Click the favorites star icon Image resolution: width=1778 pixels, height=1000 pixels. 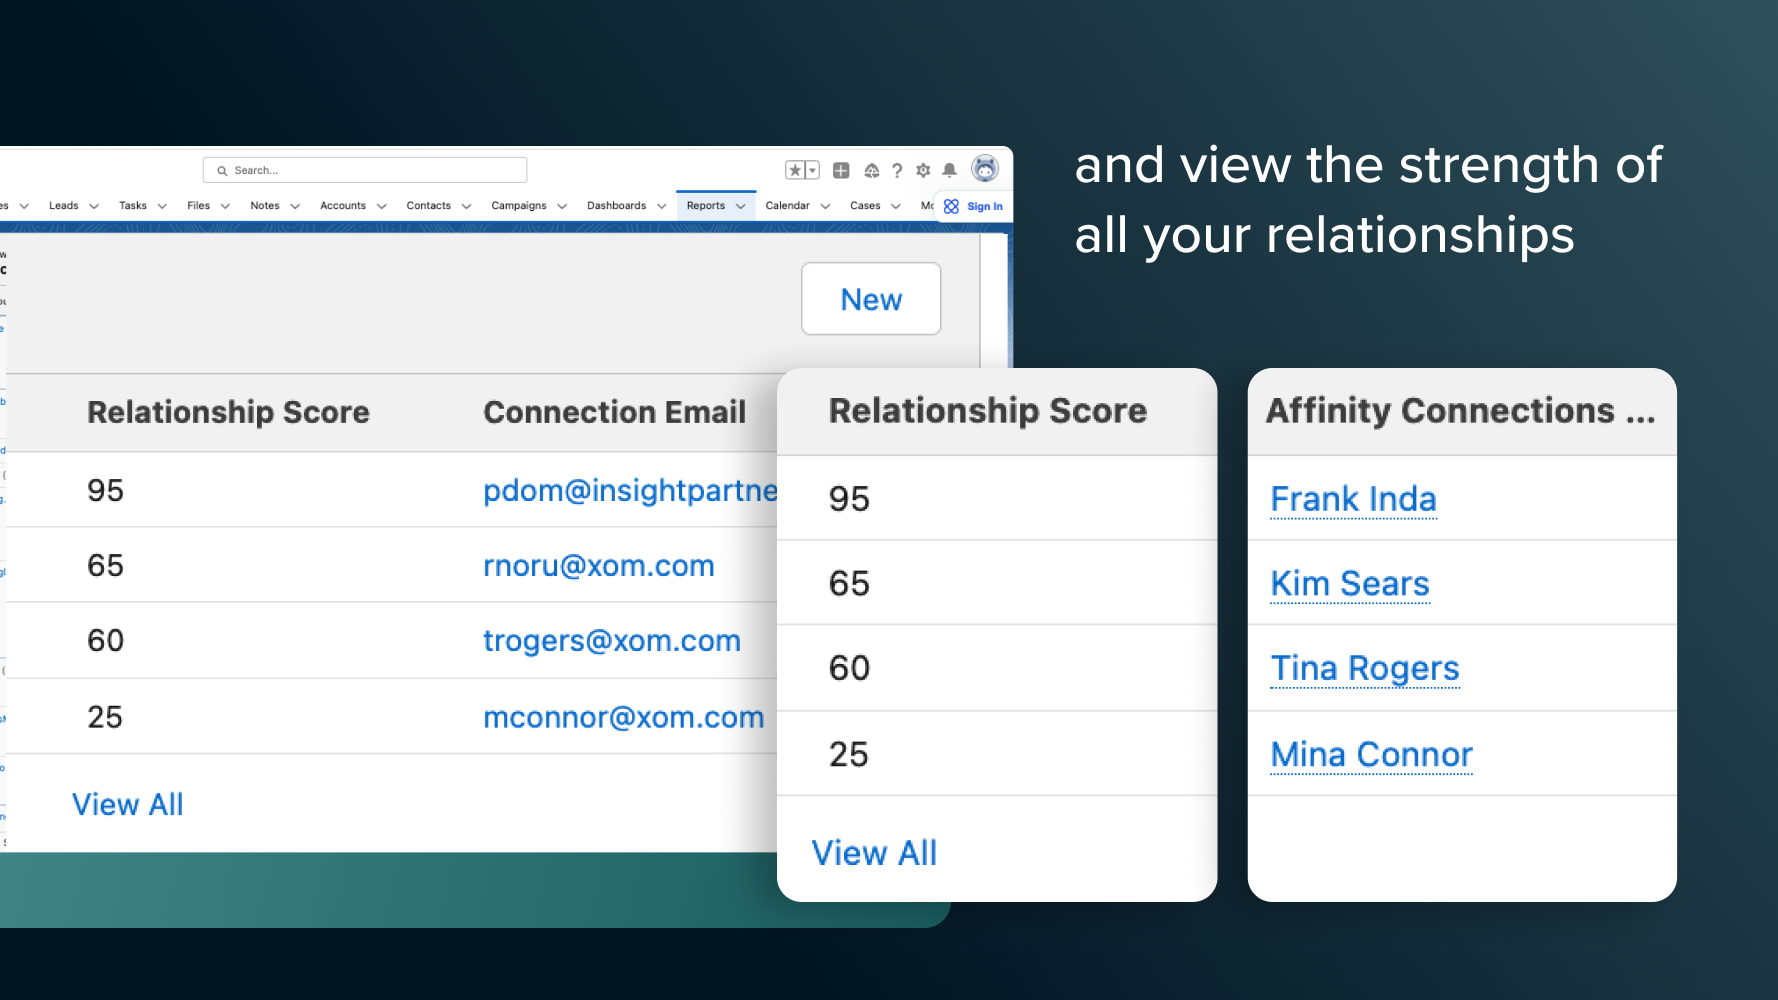coord(795,171)
